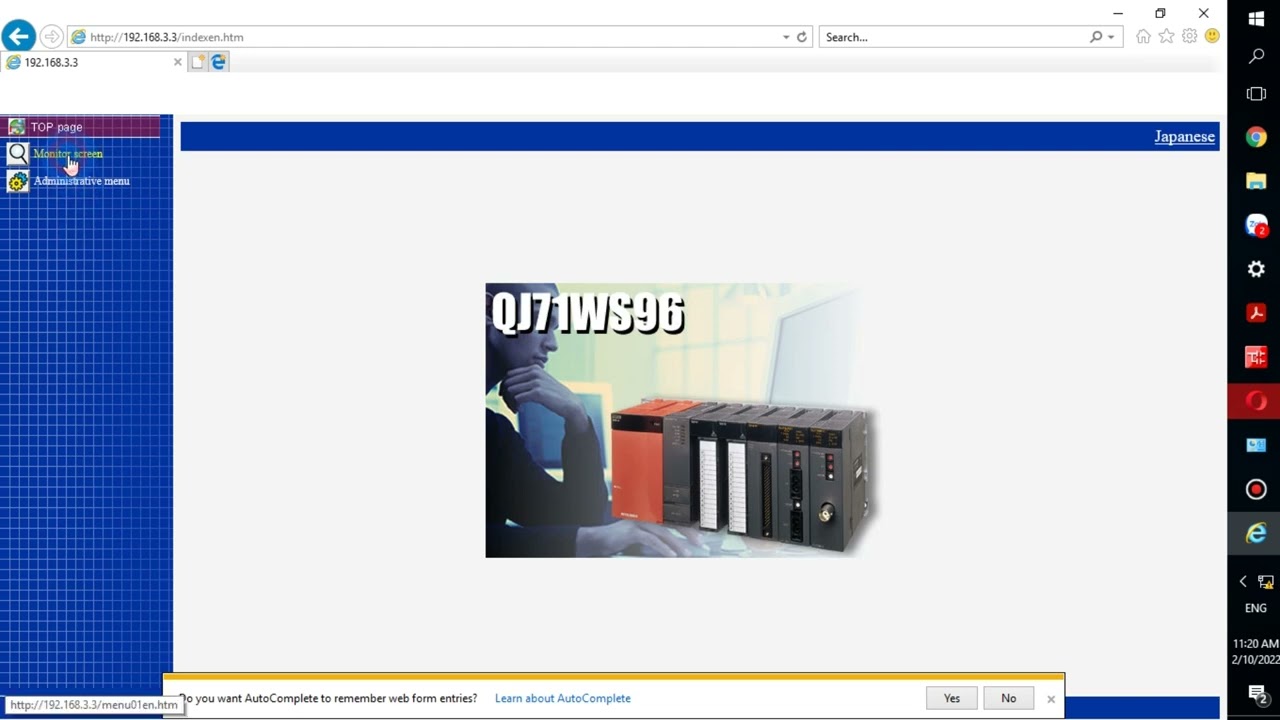The image size is (1280, 720).
Task: Open Favorites with the star icon
Action: [x=1166, y=37]
